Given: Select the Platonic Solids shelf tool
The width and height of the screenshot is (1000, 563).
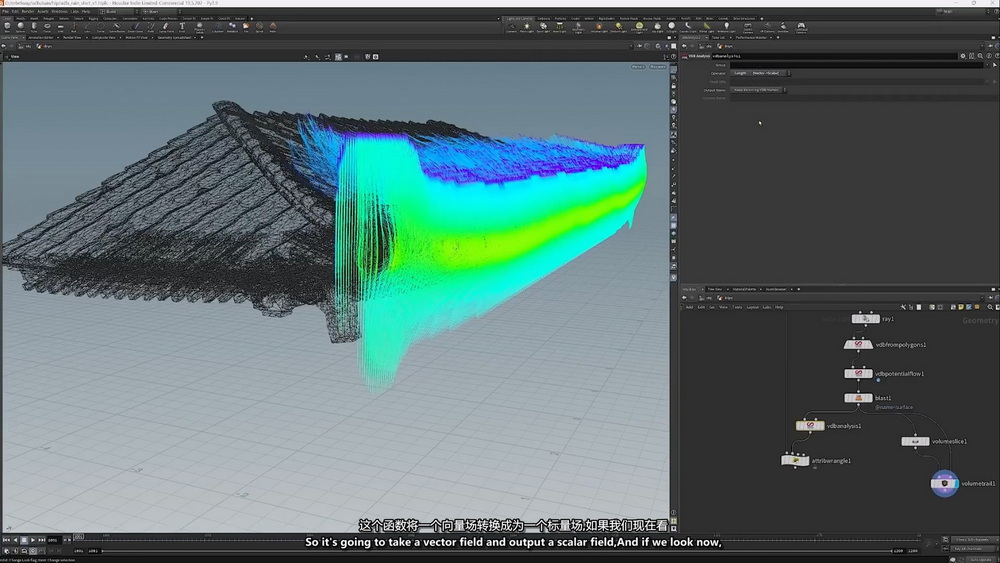Looking at the screenshot, I should tap(199, 27).
